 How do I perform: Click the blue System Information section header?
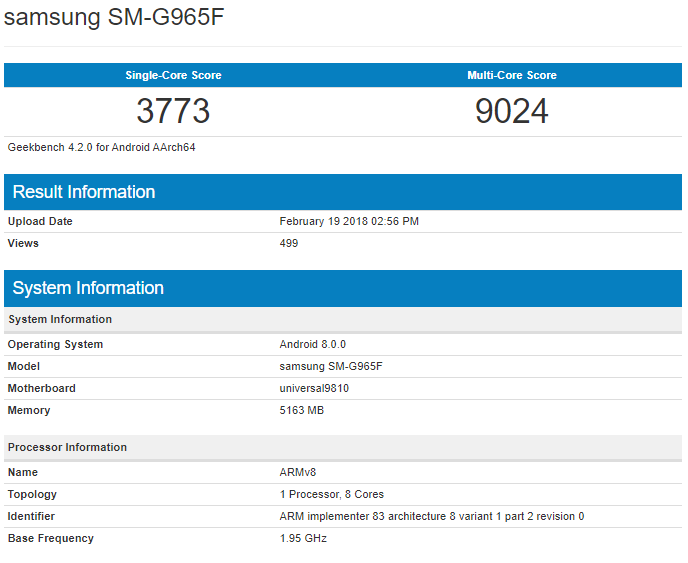coord(88,288)
